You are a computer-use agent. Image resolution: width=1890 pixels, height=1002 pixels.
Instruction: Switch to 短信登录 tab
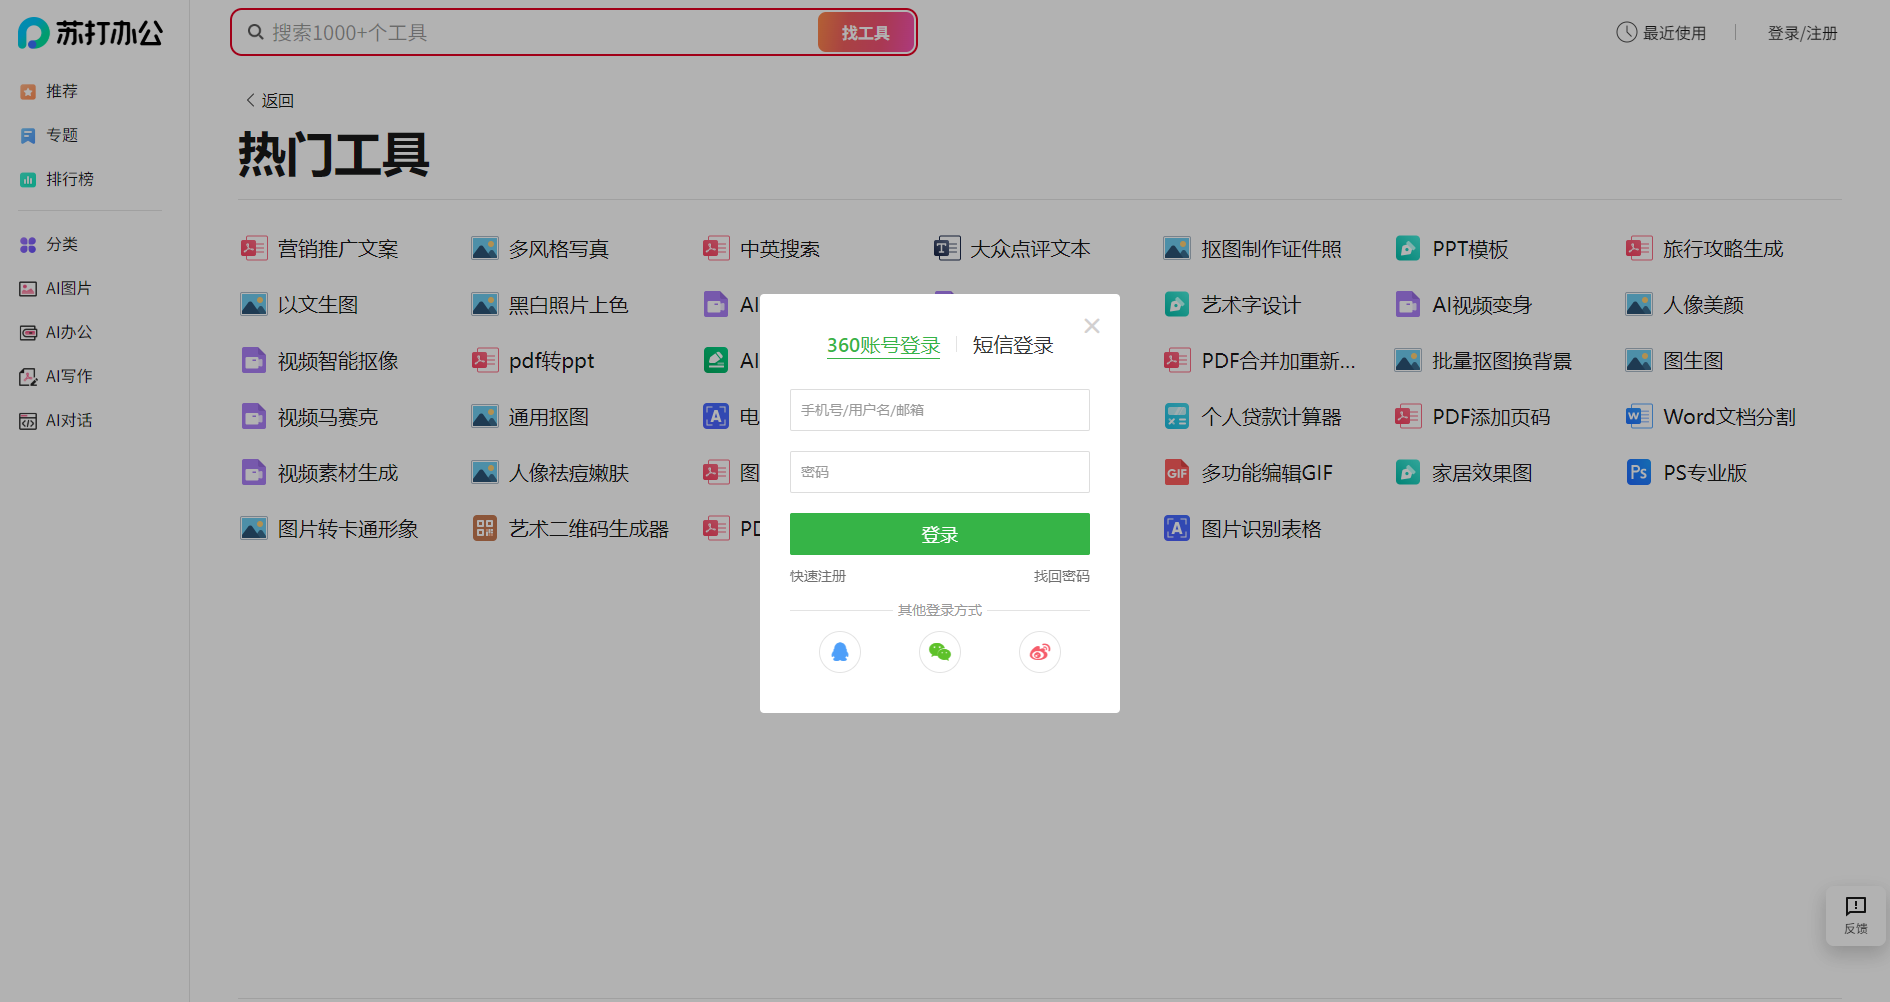(1013, 344)
